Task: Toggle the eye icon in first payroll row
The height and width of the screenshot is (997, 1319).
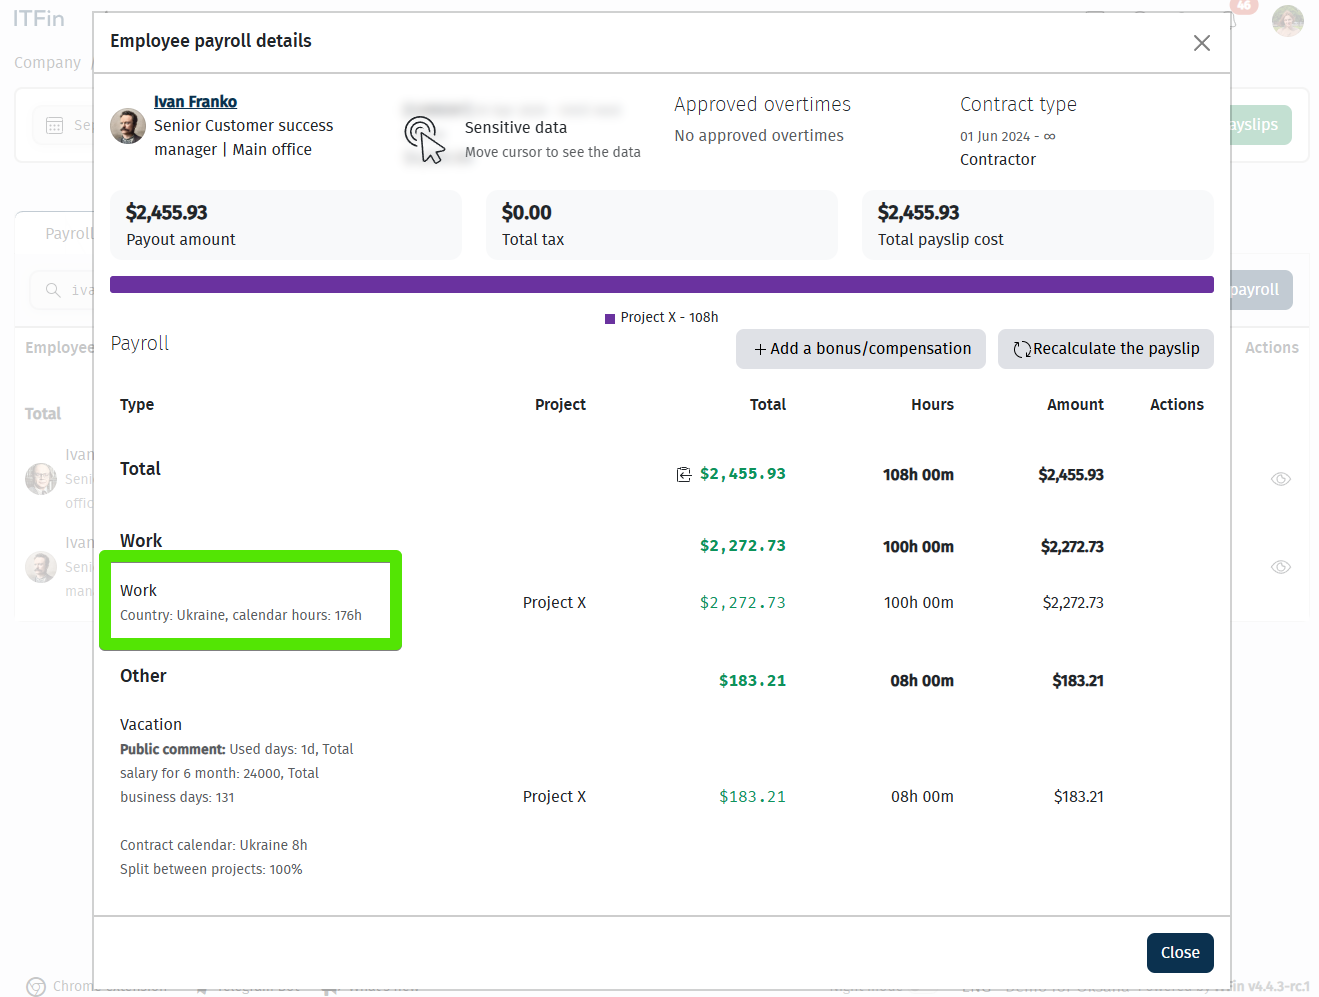Action: [x=1280, y=479]
